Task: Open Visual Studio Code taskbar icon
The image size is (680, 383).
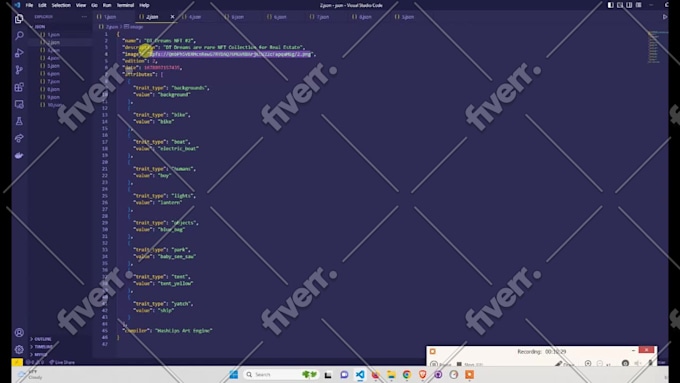Action: point(360,374)
